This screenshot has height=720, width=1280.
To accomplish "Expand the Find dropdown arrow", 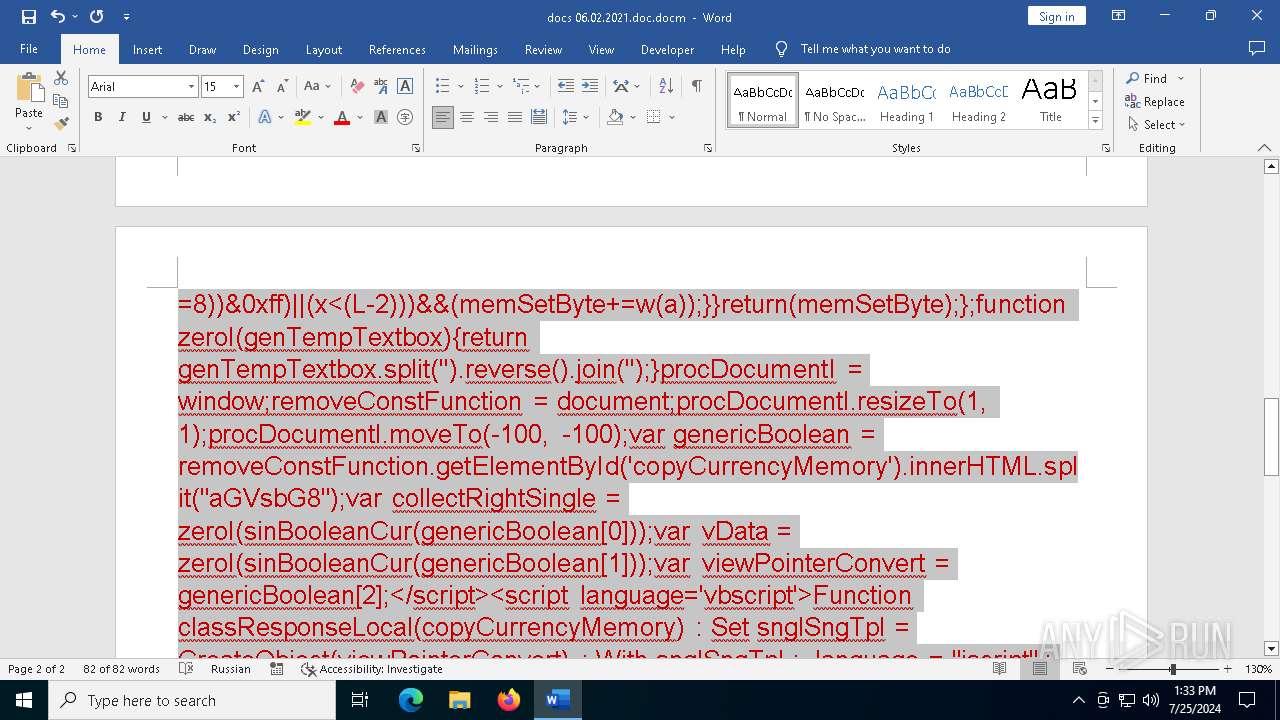I will tap(1181, 79).
